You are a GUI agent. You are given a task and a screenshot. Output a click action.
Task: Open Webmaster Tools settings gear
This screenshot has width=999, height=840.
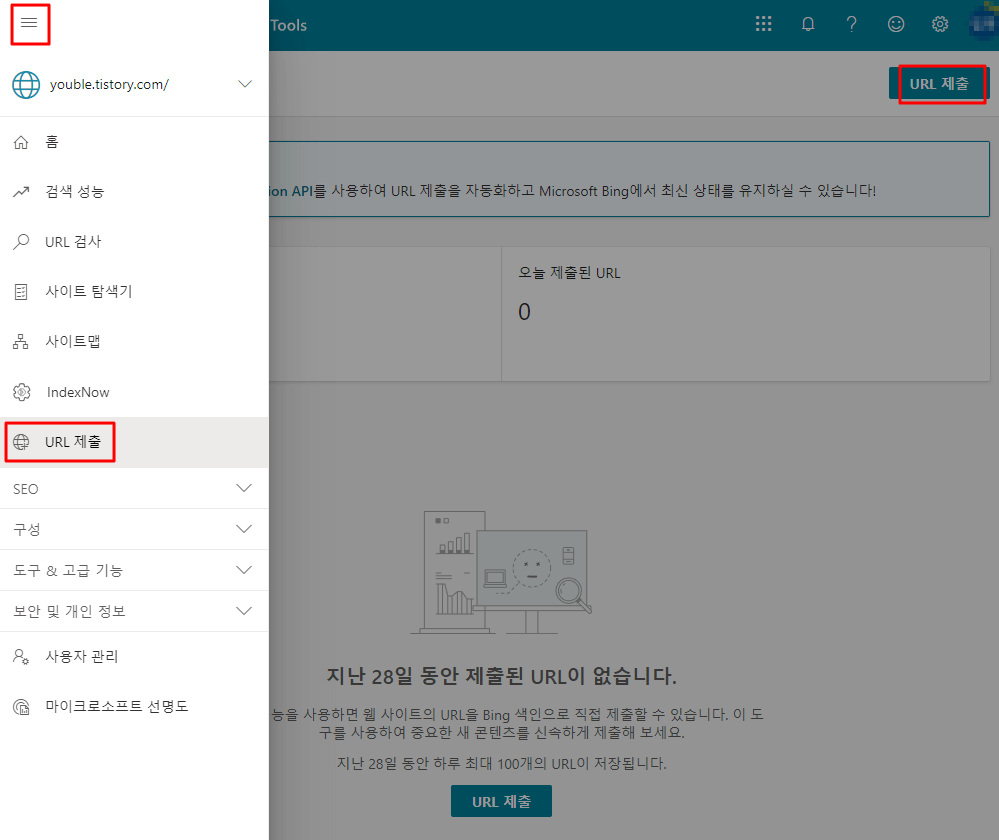(x=939, y=23)
